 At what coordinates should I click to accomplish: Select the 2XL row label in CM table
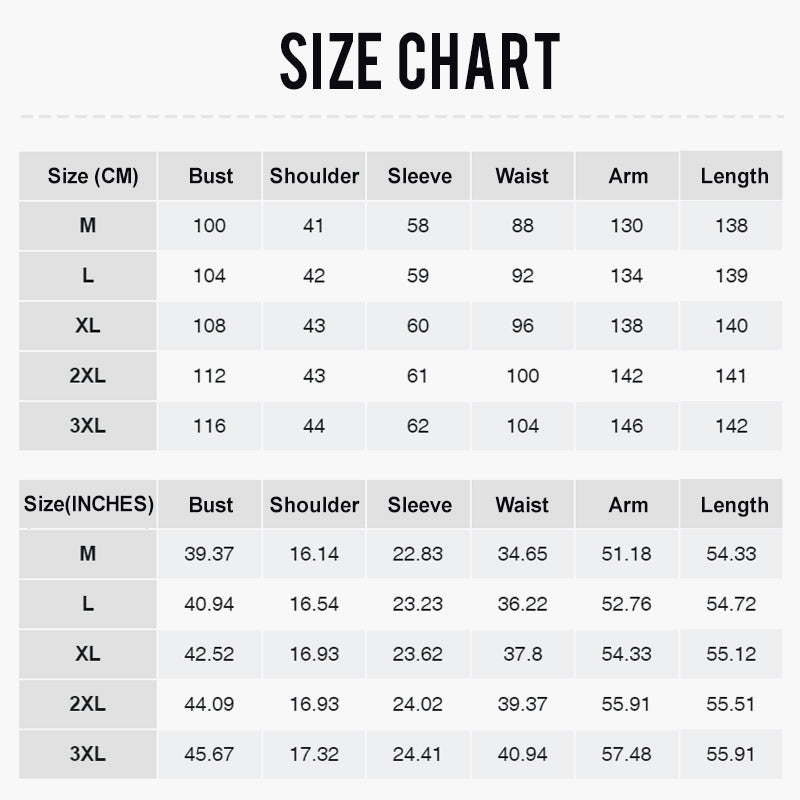click(88, 376)
